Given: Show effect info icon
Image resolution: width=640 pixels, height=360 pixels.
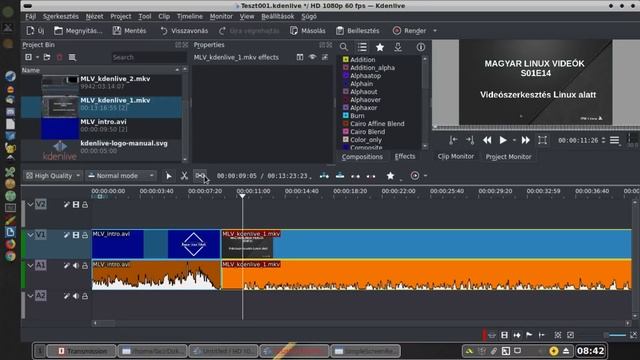Looking at the screenshot, I should tap(421, 47).
